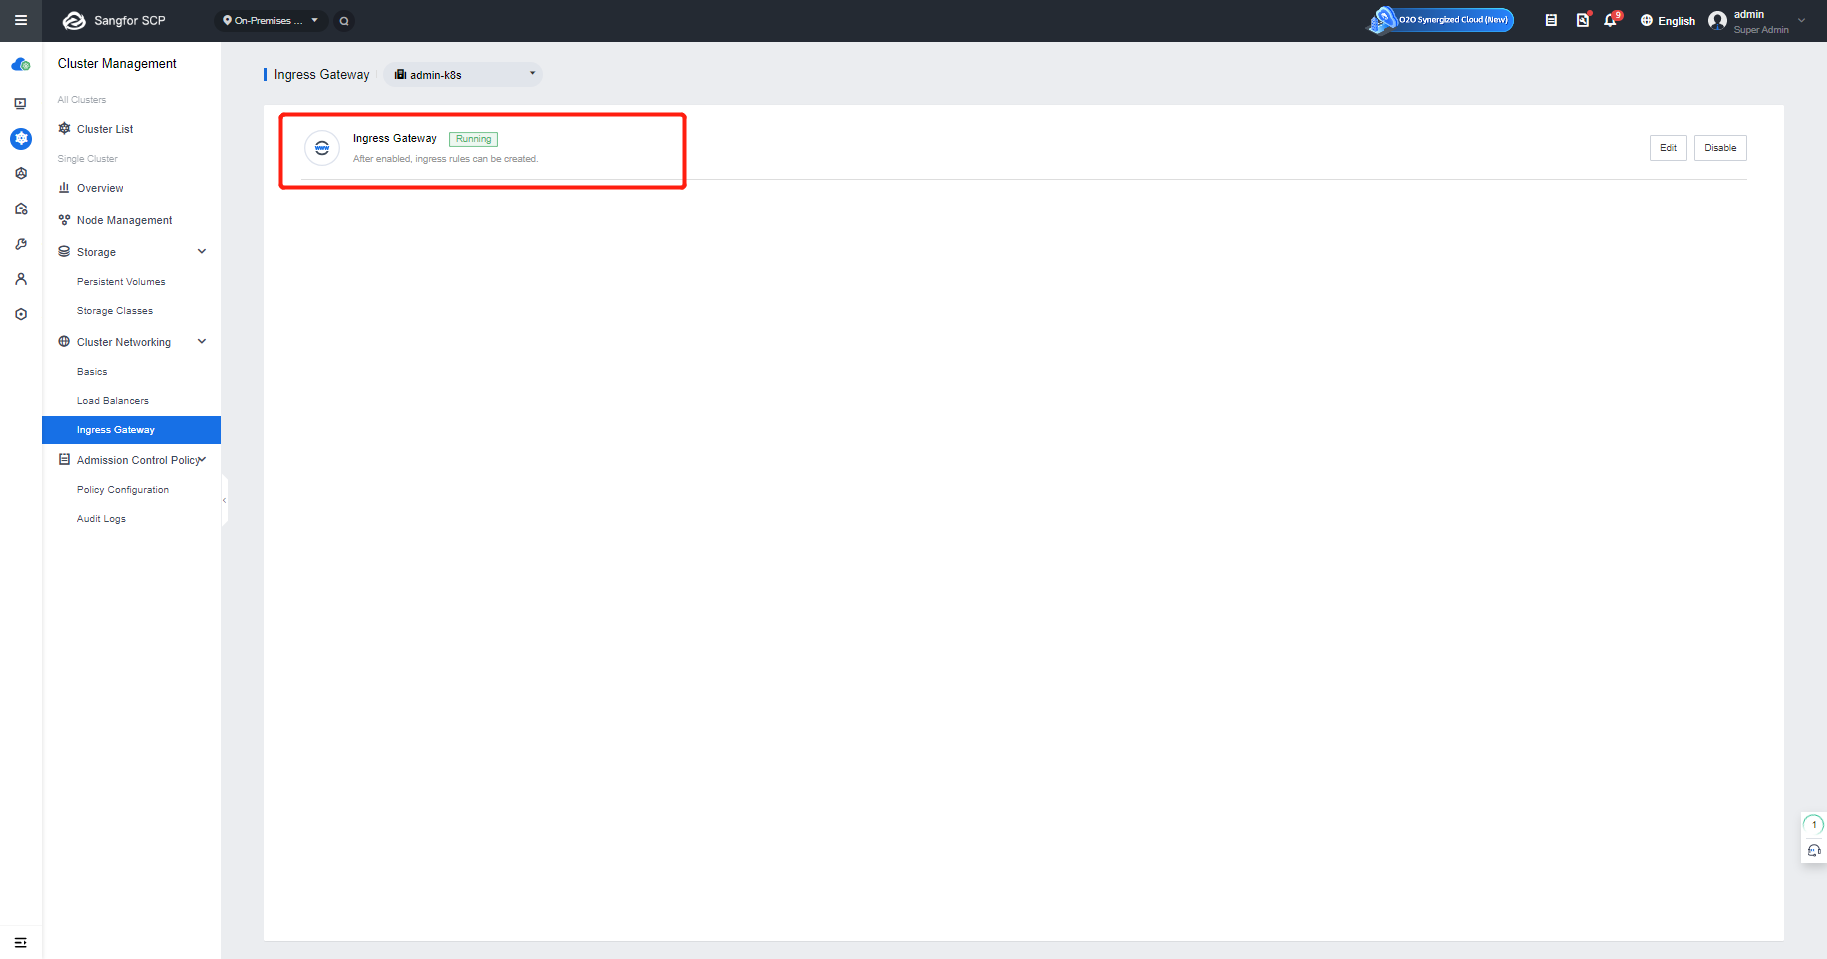Collapse the sidebar with the handle
This screenshot has width=1827, height=959.
pos(224,500)
